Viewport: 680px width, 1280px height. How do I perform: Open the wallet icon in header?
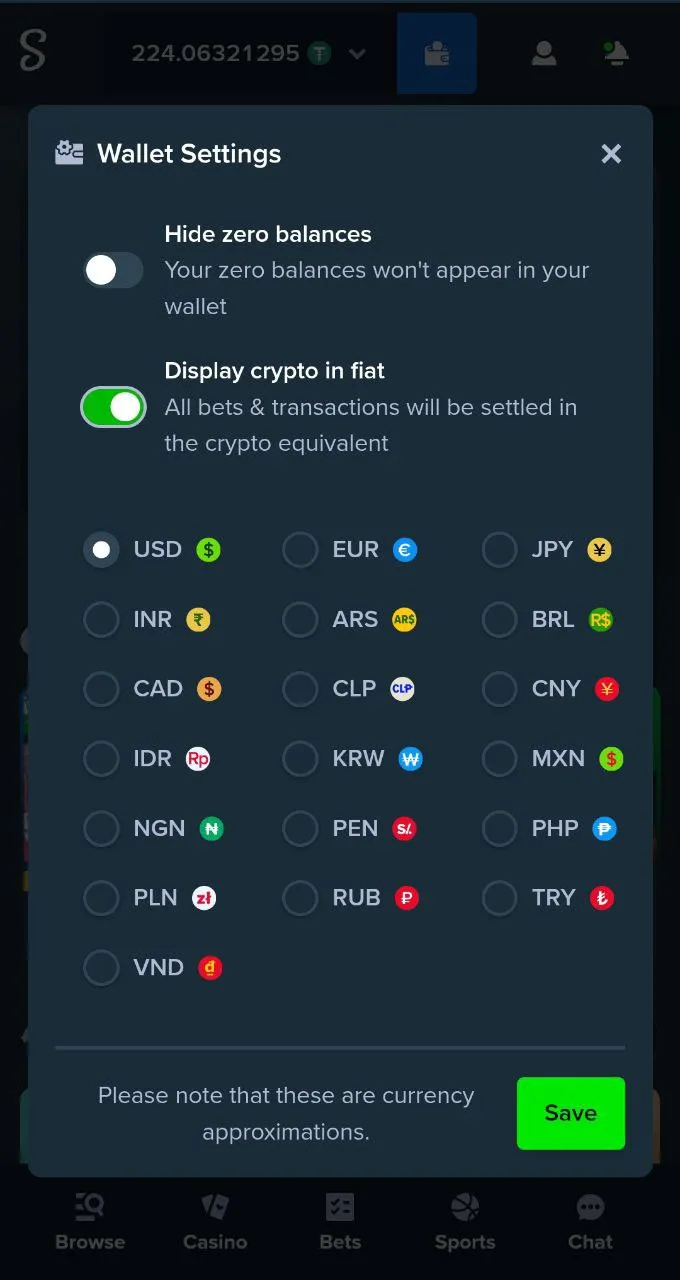[437, 54]
